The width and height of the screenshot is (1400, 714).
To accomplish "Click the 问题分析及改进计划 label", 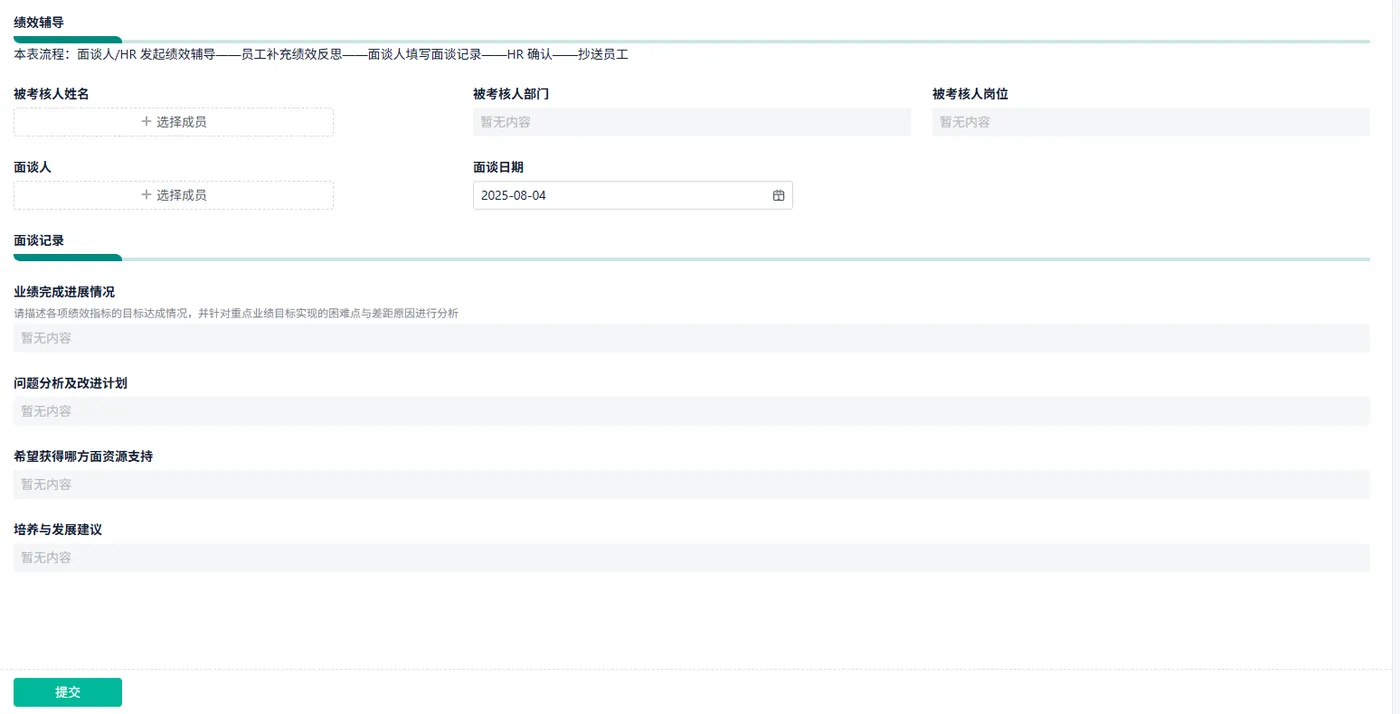I will pyautogui.click(x=70, y=383).
